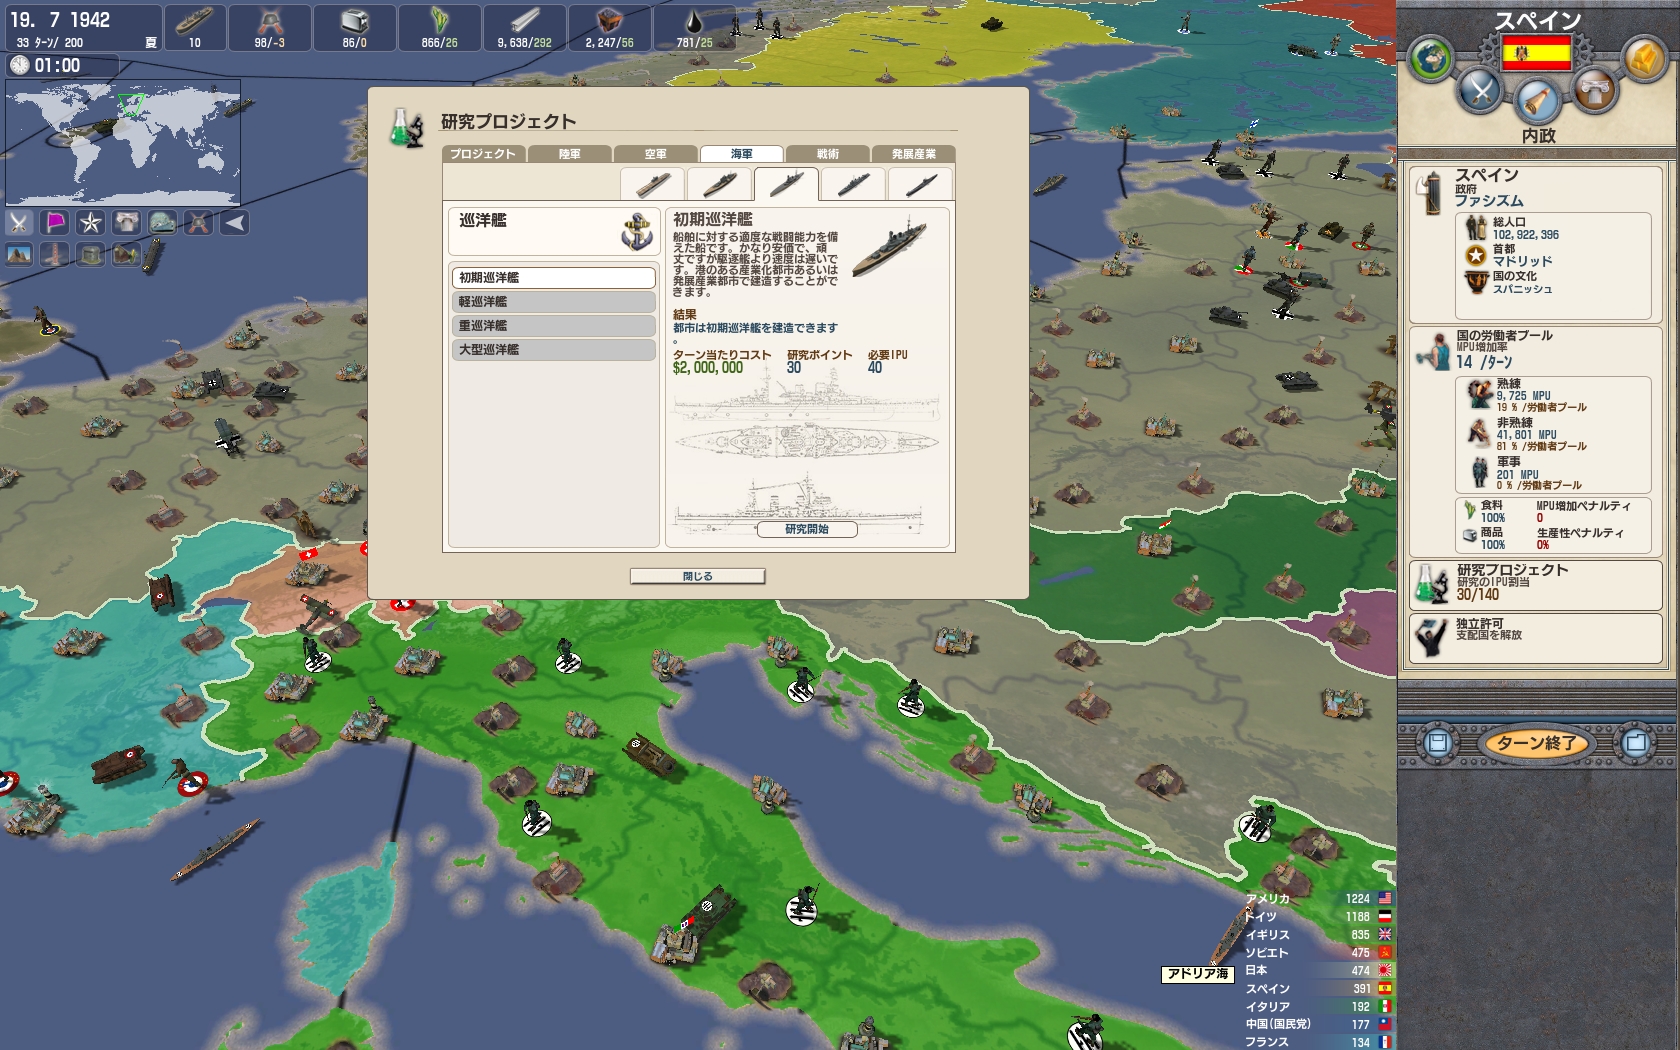Switch to the 陸軍 tab
The image size is (1680, 1050).
(569, 154)
